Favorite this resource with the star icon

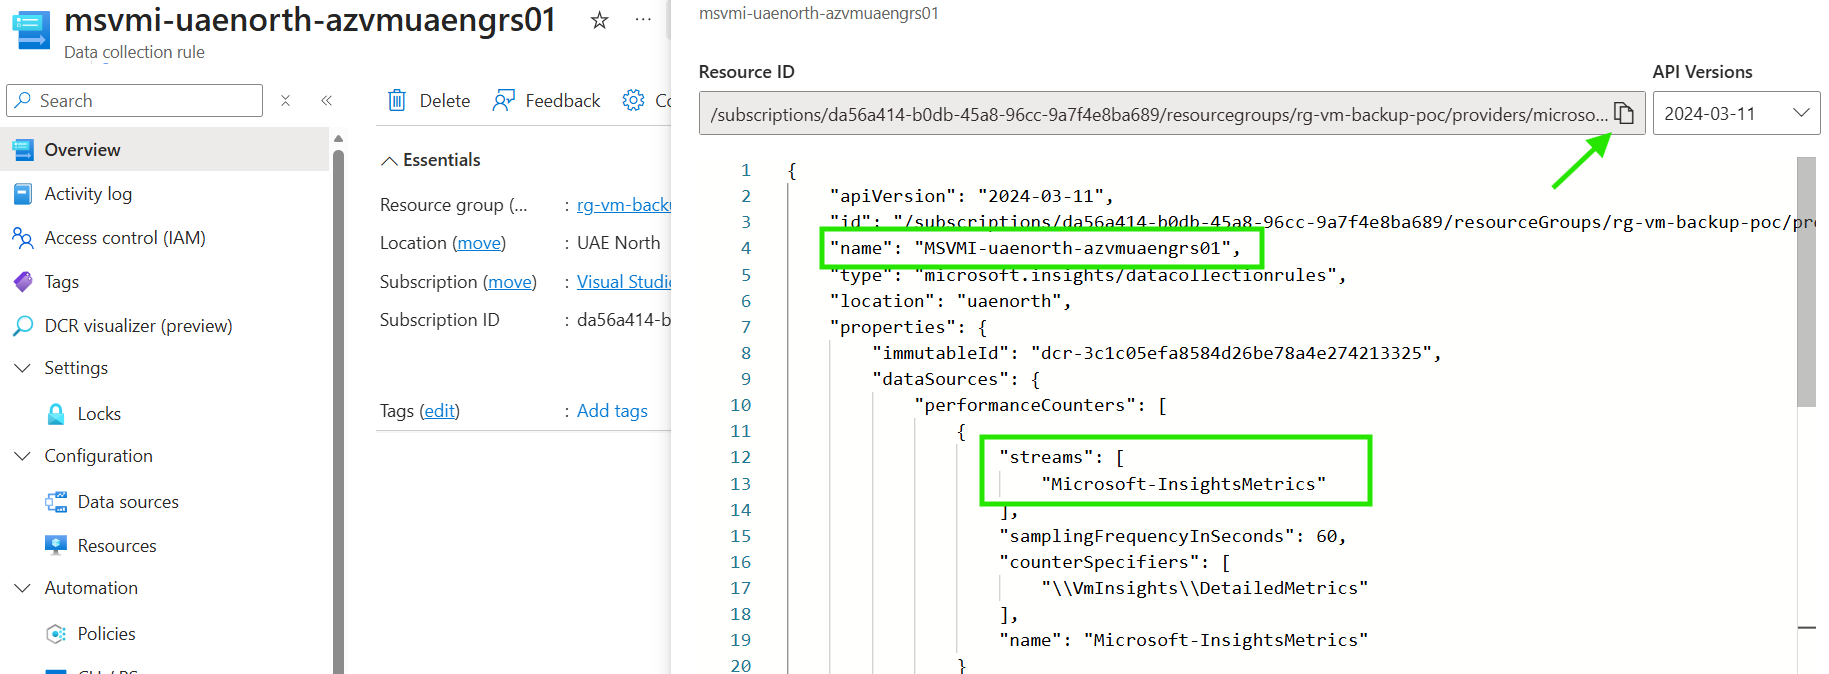[x=599, y=20]
